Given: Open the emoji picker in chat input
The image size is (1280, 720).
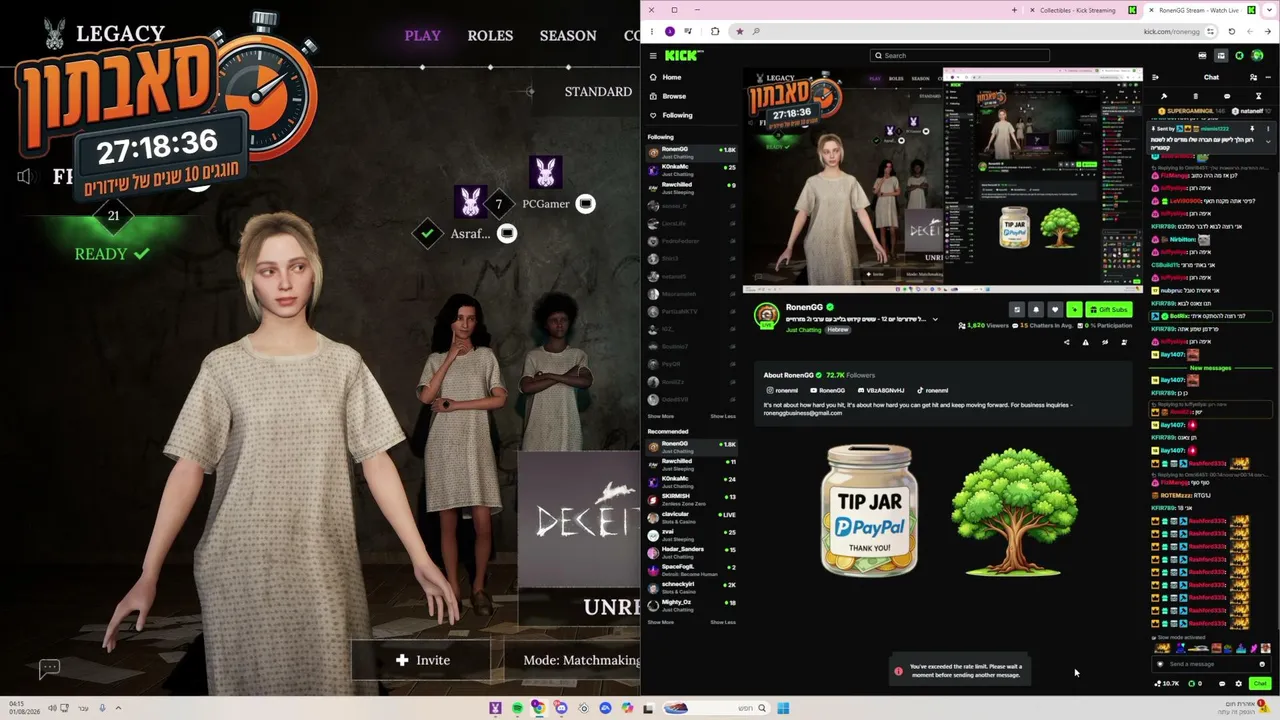Looking at the screenshot, I should [x=1262, y=664].
